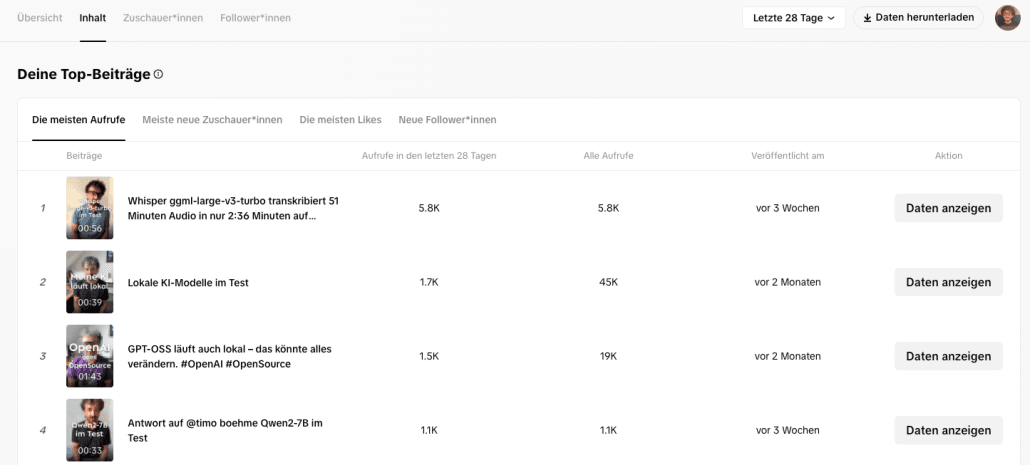
Task: Go to the Follower*innen tab
Action: point(255,18)
